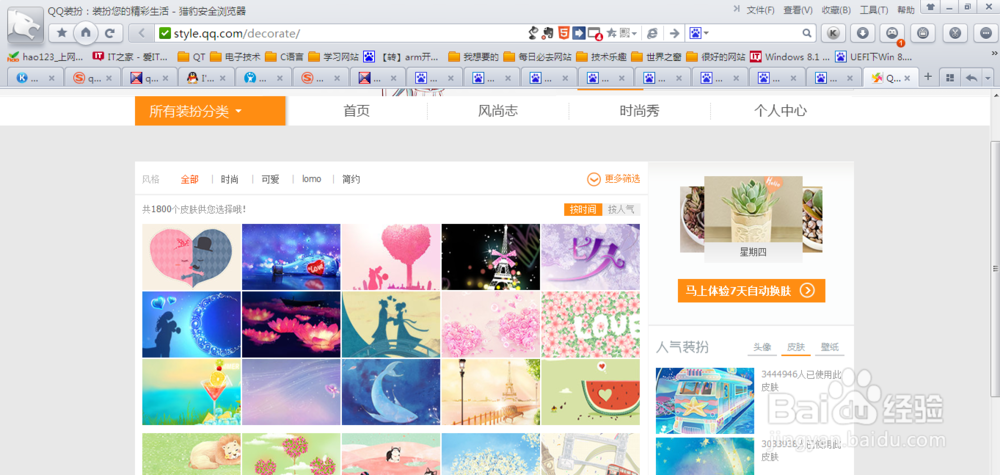This screenshot has width=1000, height=475.
Task: Select the 可爱 style filter
Action: 270,179
